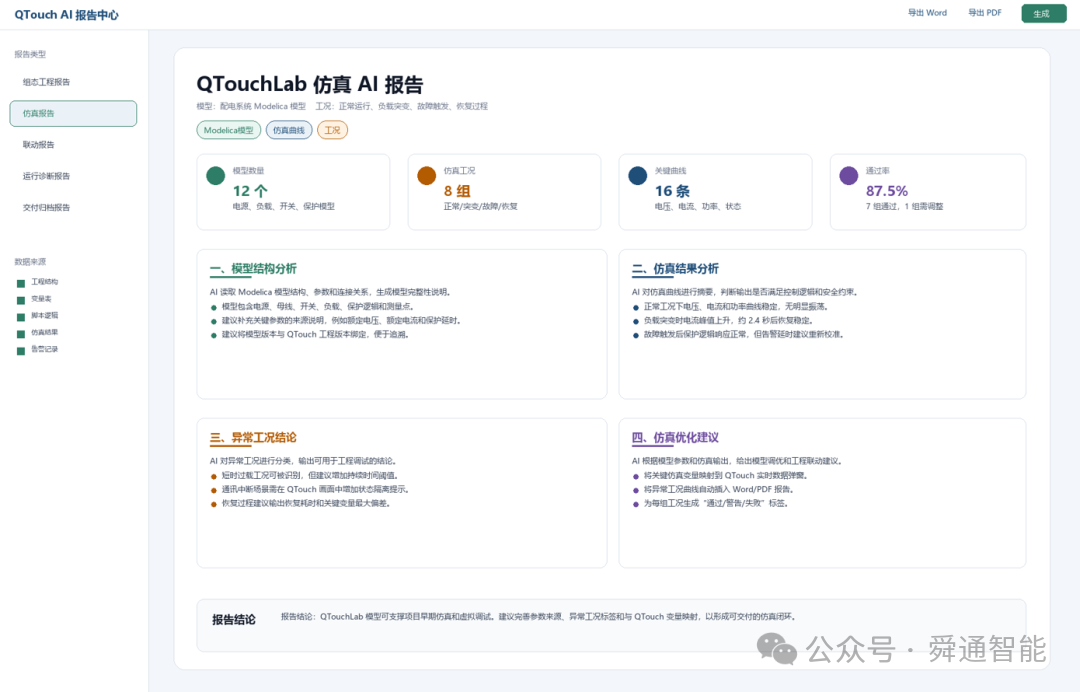Click the 四、仿真优化建议 section heading
This screenshot has height=692, width=1080.
(675, 437)
